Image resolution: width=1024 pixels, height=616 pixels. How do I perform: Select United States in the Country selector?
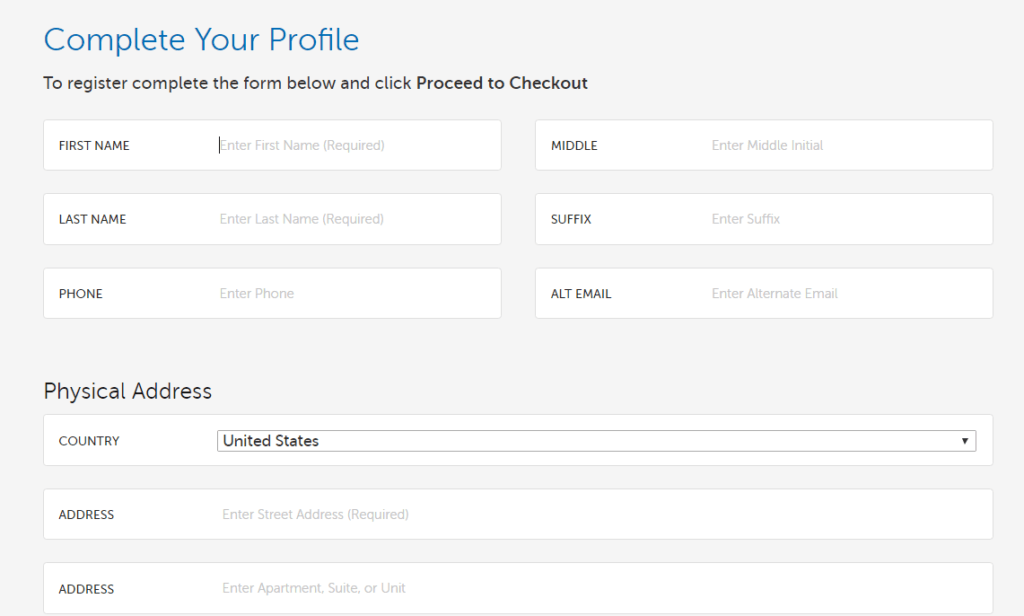(597, 440)
